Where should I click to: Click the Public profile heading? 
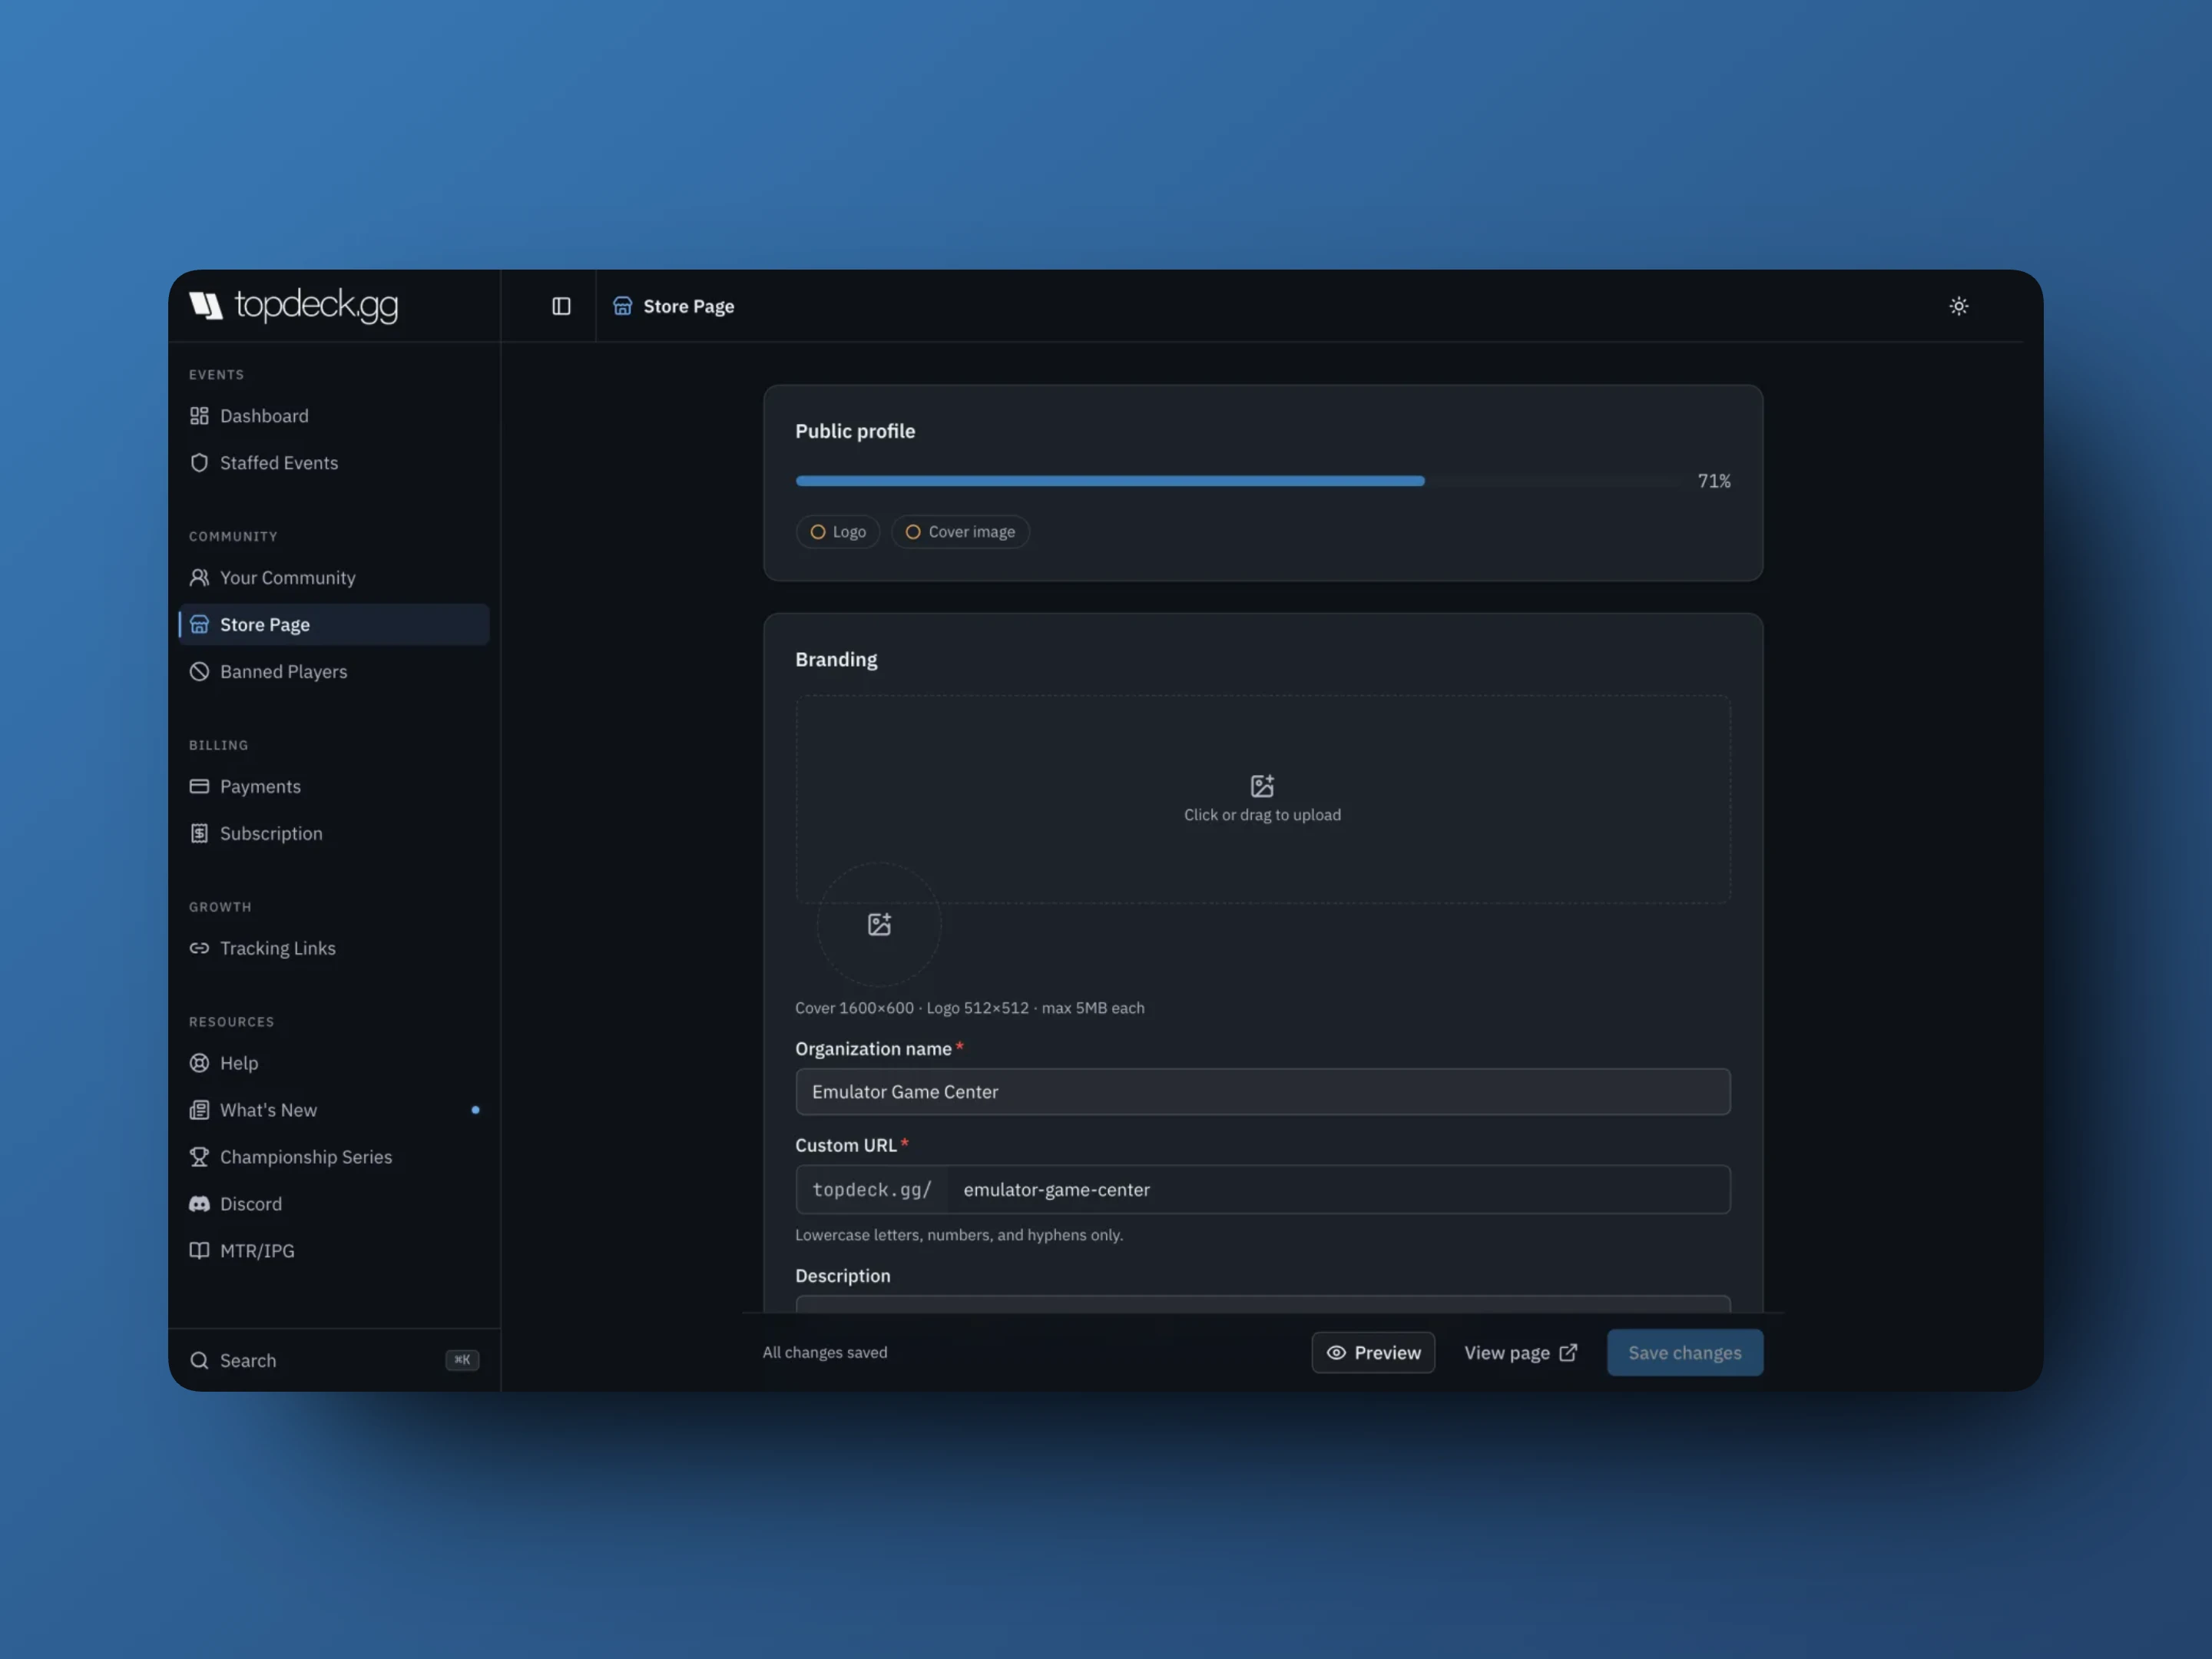coord(855,431)
